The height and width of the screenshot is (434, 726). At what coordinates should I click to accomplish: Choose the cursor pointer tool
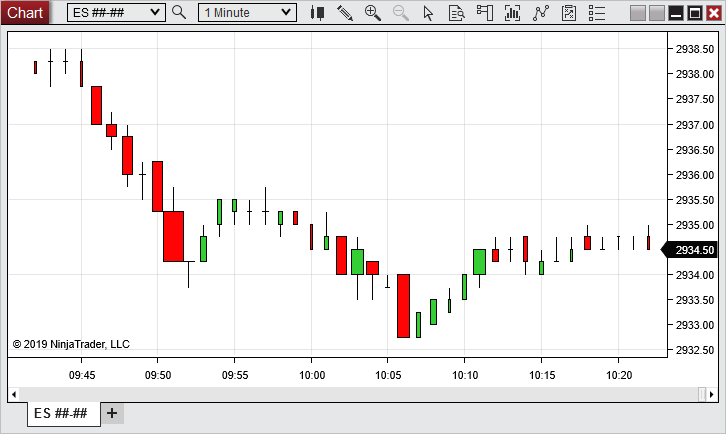(x=428, y=12)
